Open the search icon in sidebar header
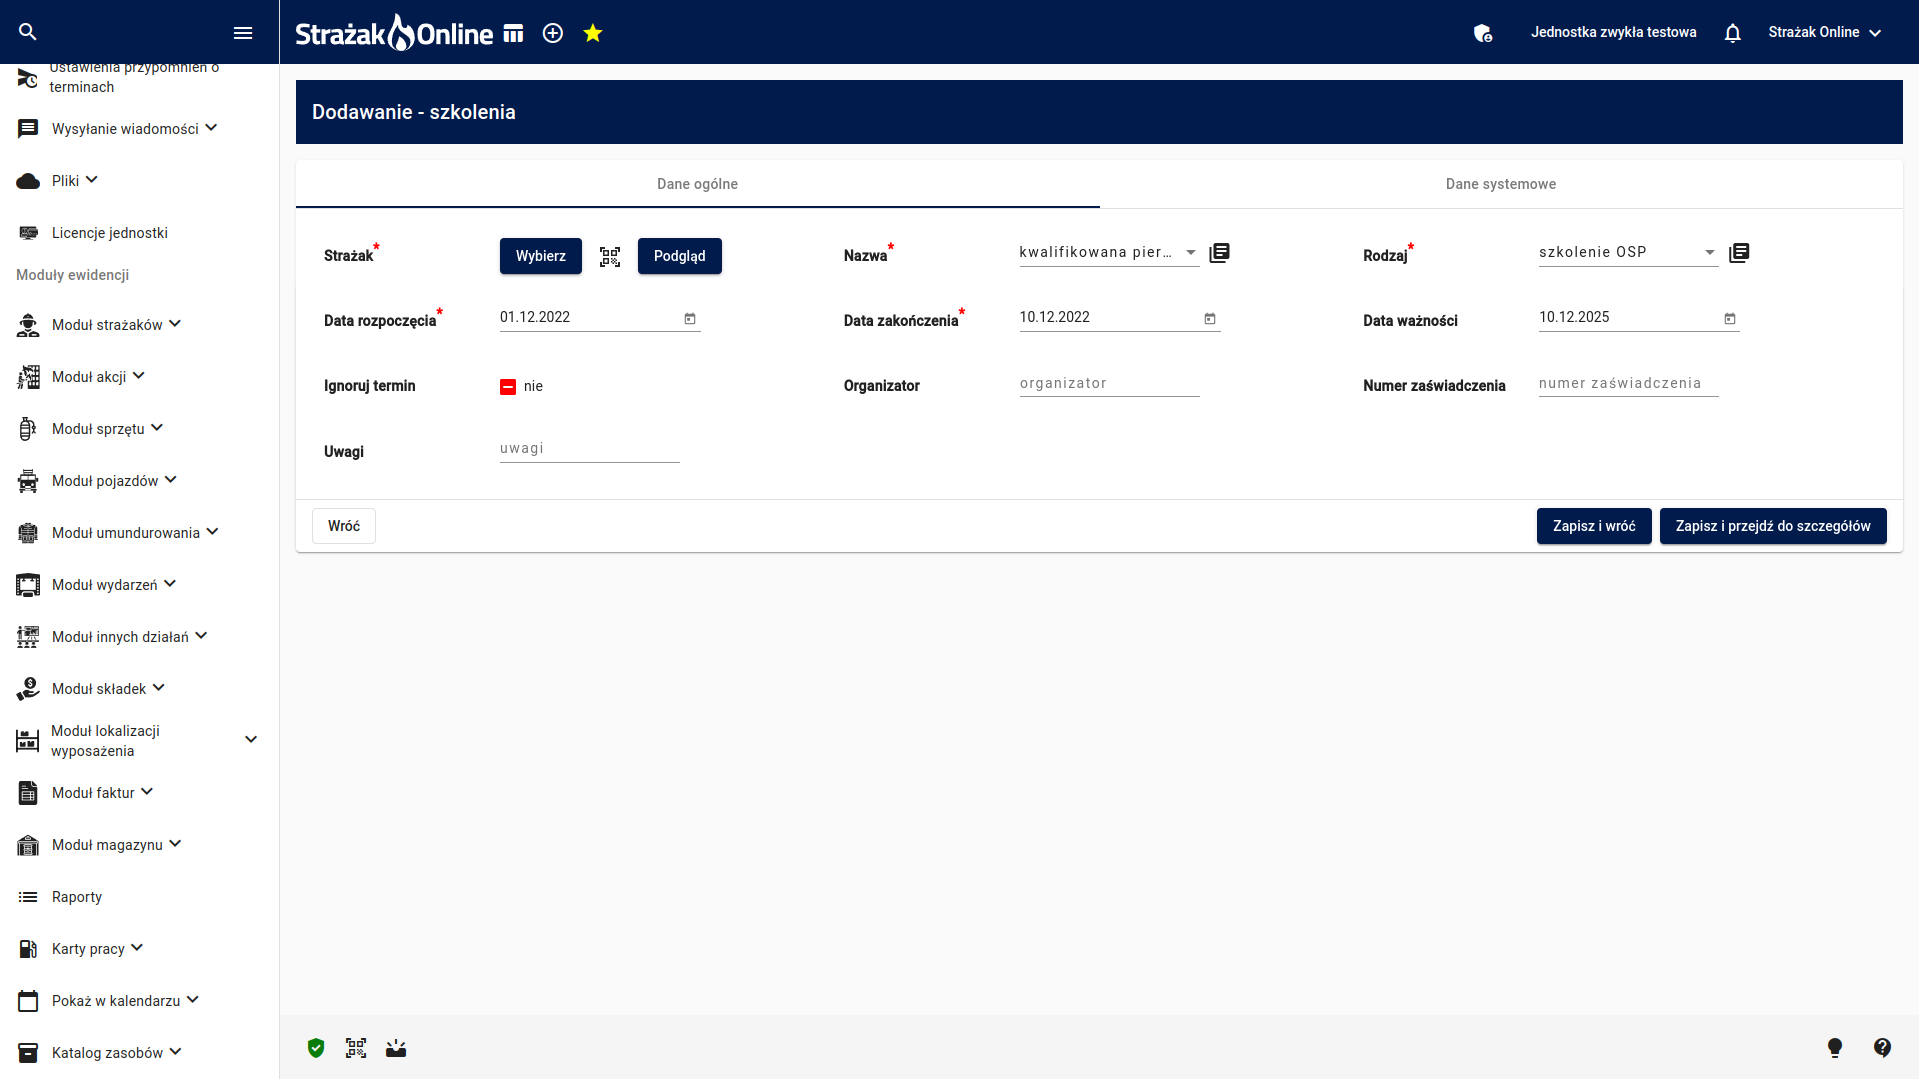Image resolution: width=1920 pixels, height=1080 pixels. click(28, 32)
